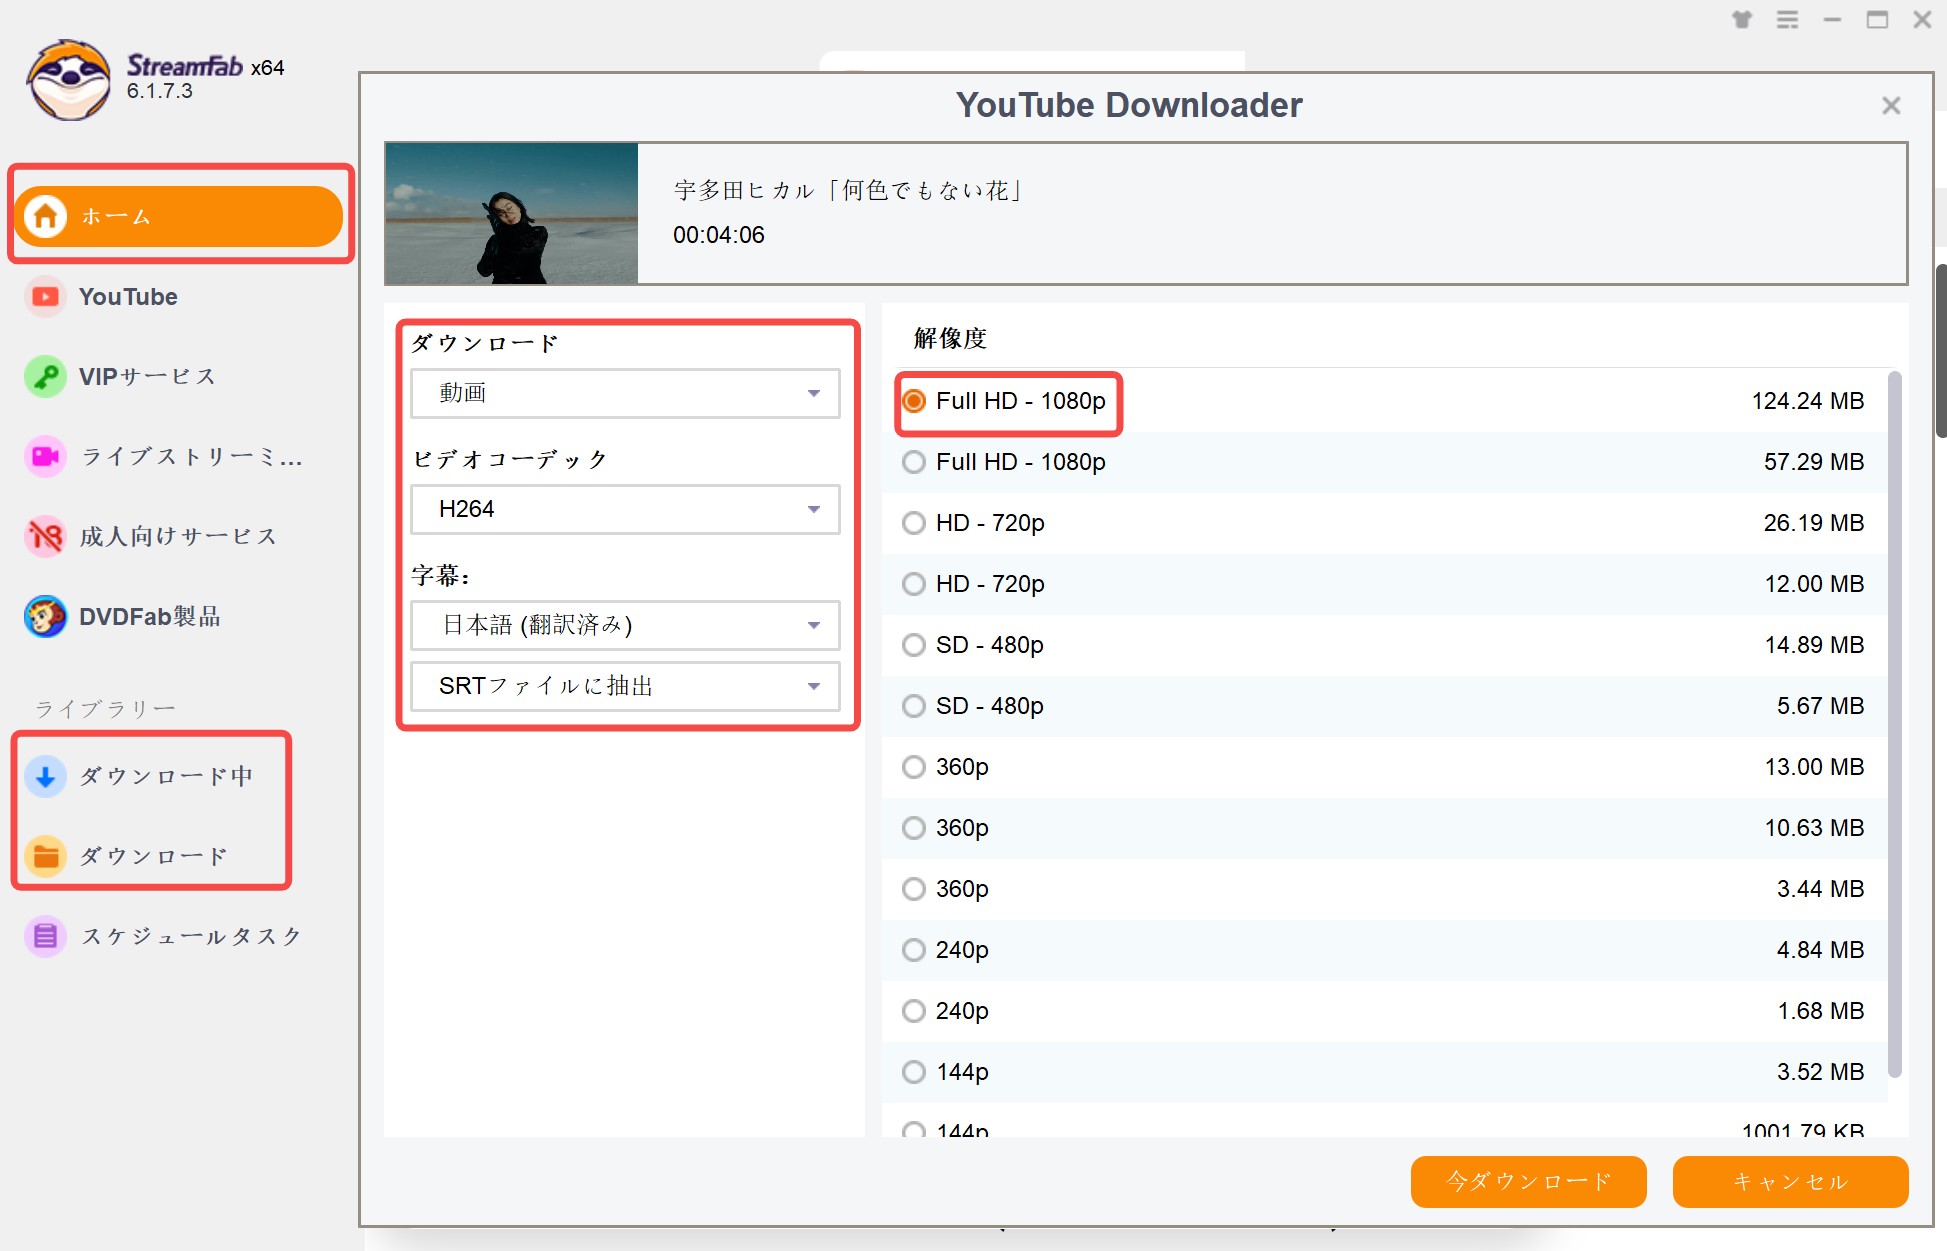1947x1251 pixels.
Task: Open the 日本語 (翻訳済み) subtitle dropdown
Action: coord(625,625)
